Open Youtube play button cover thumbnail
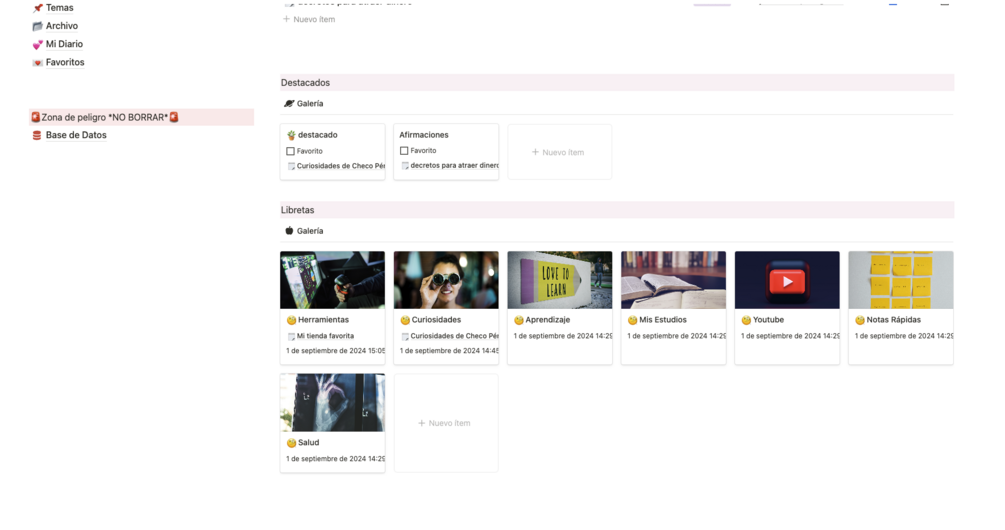Viewport: 1005px width, 530px height. tap(787, 280)
